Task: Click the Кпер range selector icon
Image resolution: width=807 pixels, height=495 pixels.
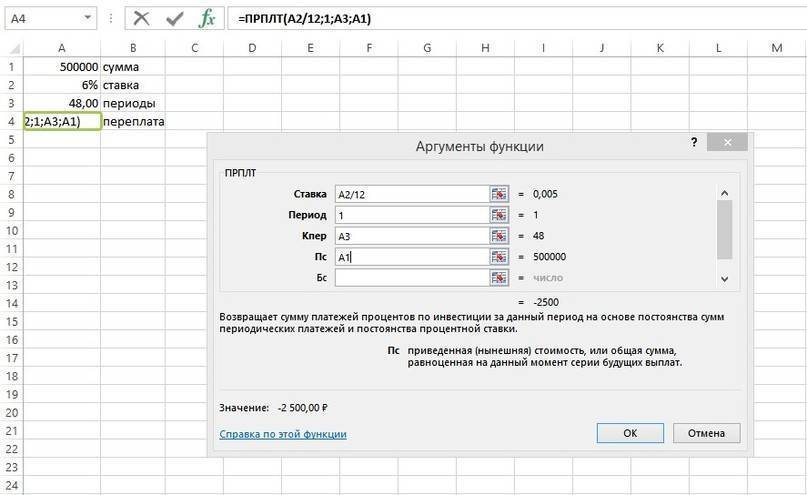Action: click(499, 236)
